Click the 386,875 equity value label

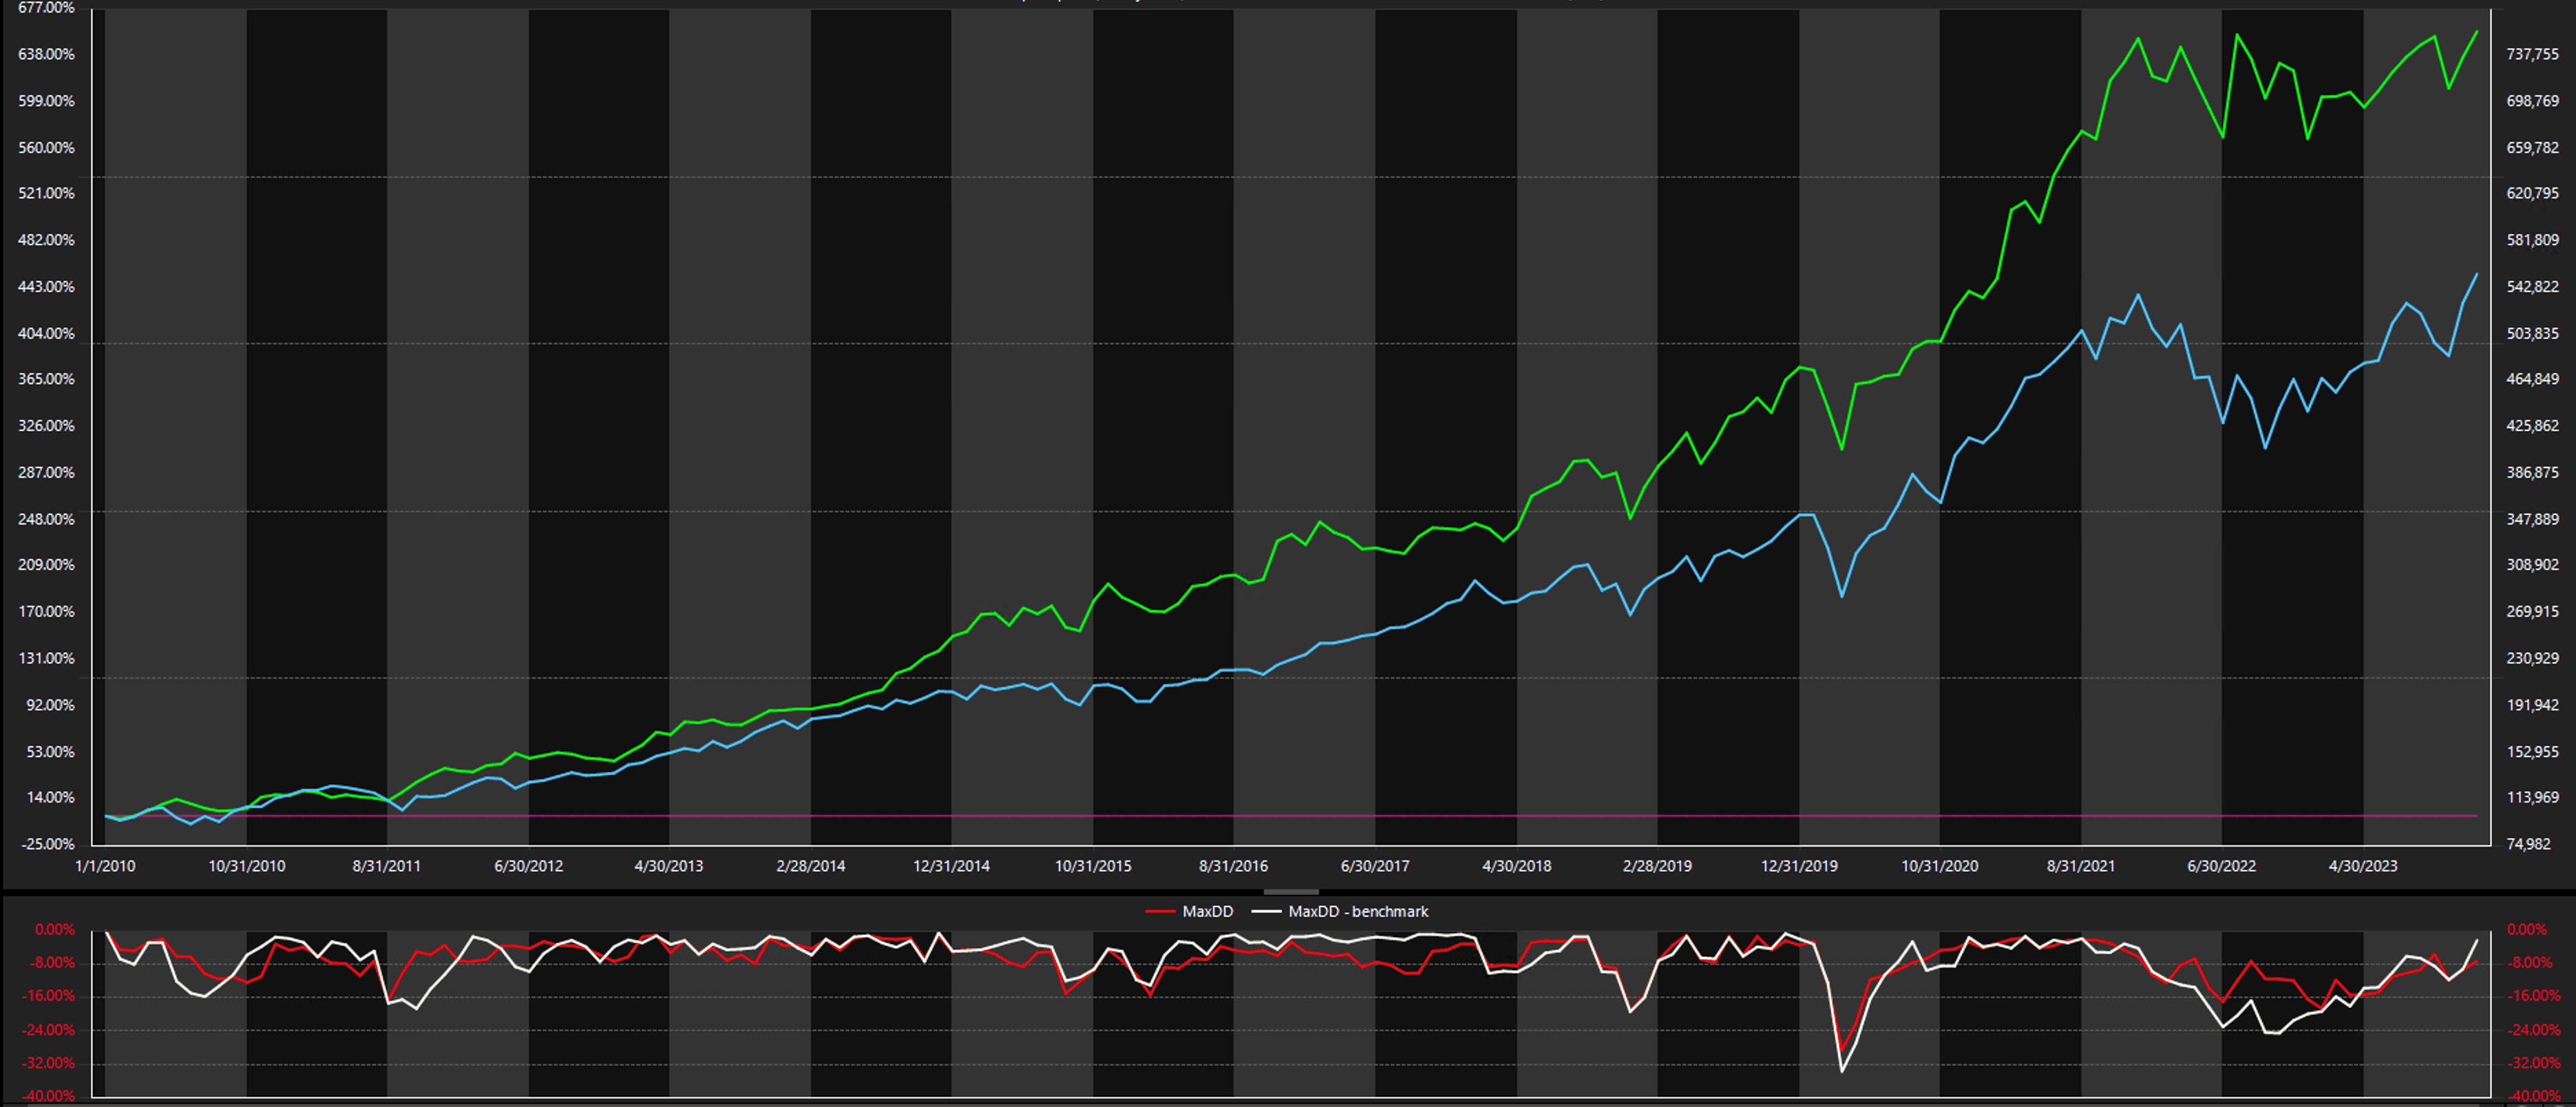pos(2532,473)
